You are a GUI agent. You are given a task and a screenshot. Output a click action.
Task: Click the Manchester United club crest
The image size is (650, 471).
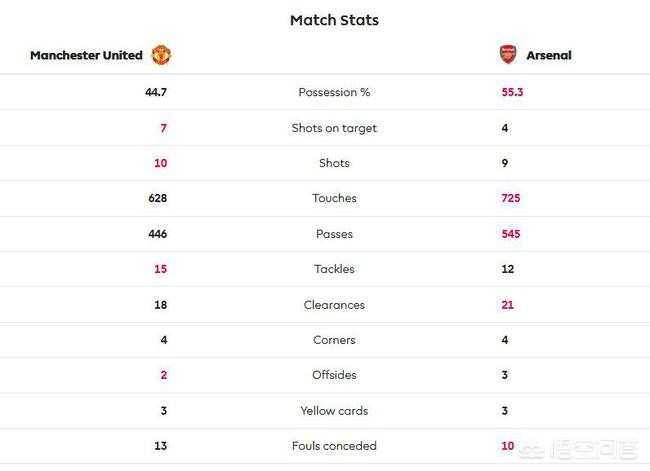[161, 55]
